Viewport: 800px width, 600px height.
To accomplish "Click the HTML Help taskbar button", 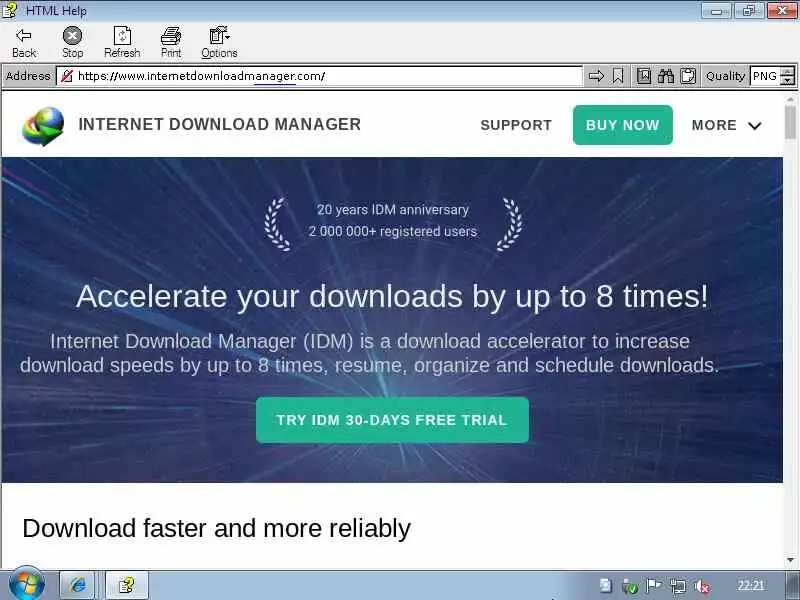I will pos(127,585).
